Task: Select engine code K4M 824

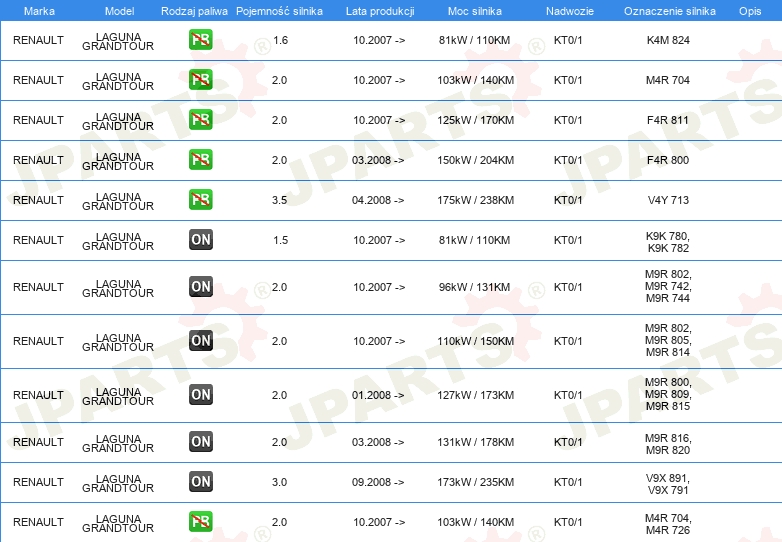Action: tap(668, 40)
